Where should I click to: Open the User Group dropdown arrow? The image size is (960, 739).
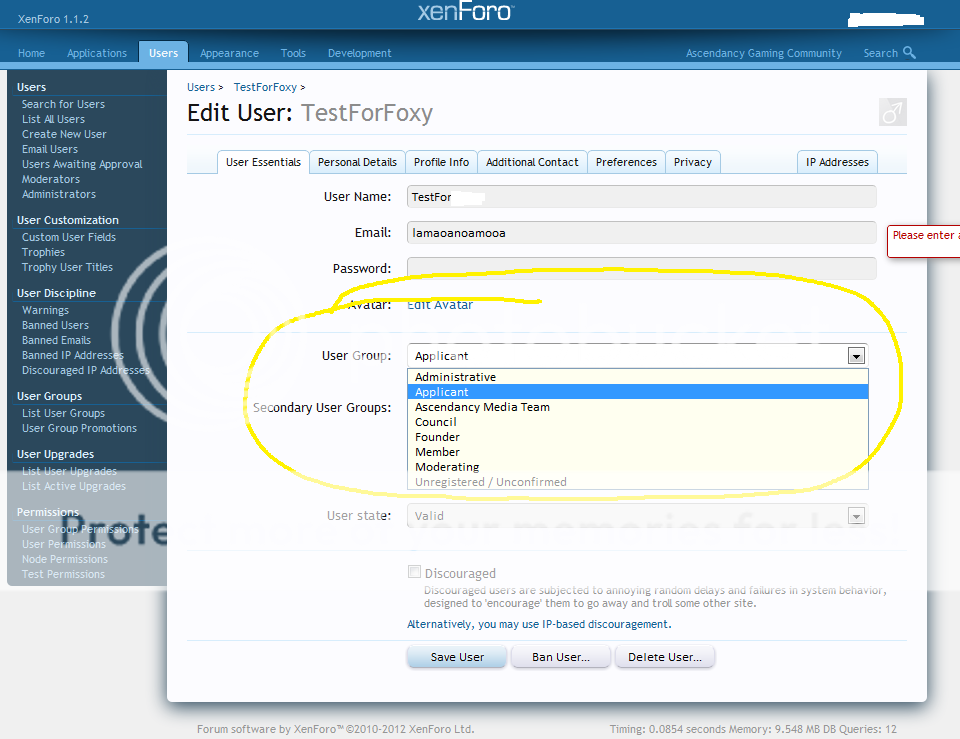click(855, 355)
